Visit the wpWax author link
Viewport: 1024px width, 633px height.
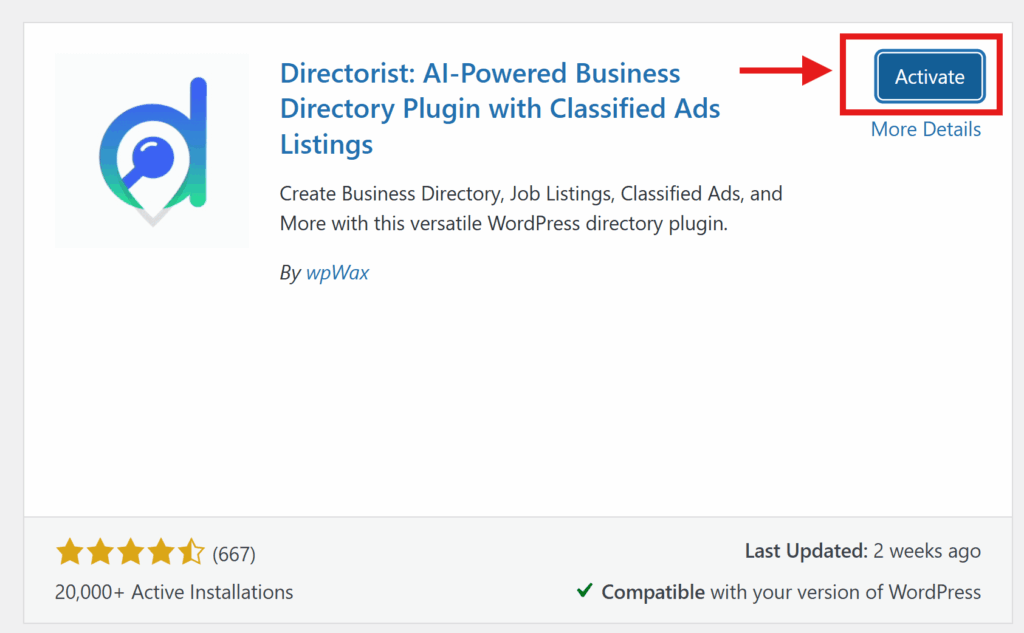[337, 272]
